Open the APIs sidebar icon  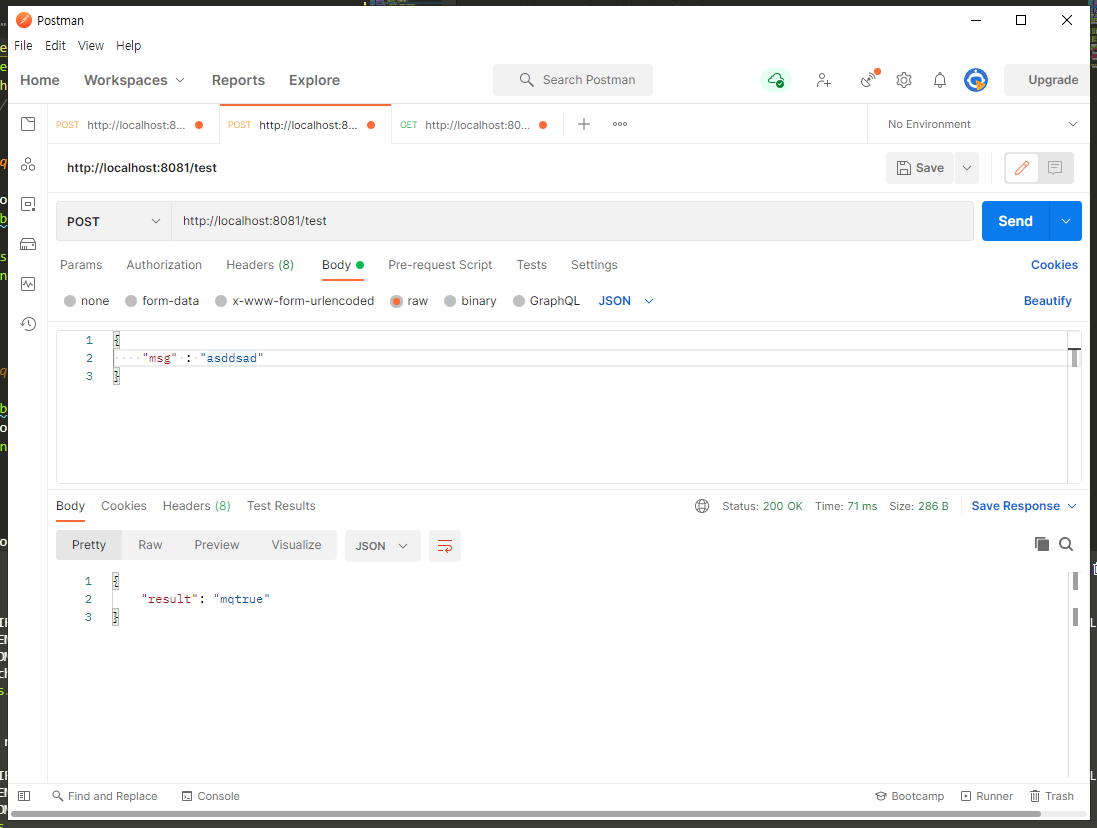point(28,164)
